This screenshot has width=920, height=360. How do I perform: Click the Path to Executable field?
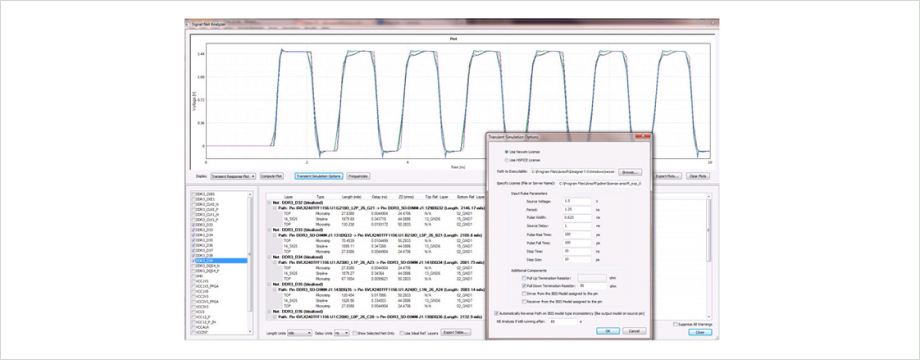(x=573, y=172)
